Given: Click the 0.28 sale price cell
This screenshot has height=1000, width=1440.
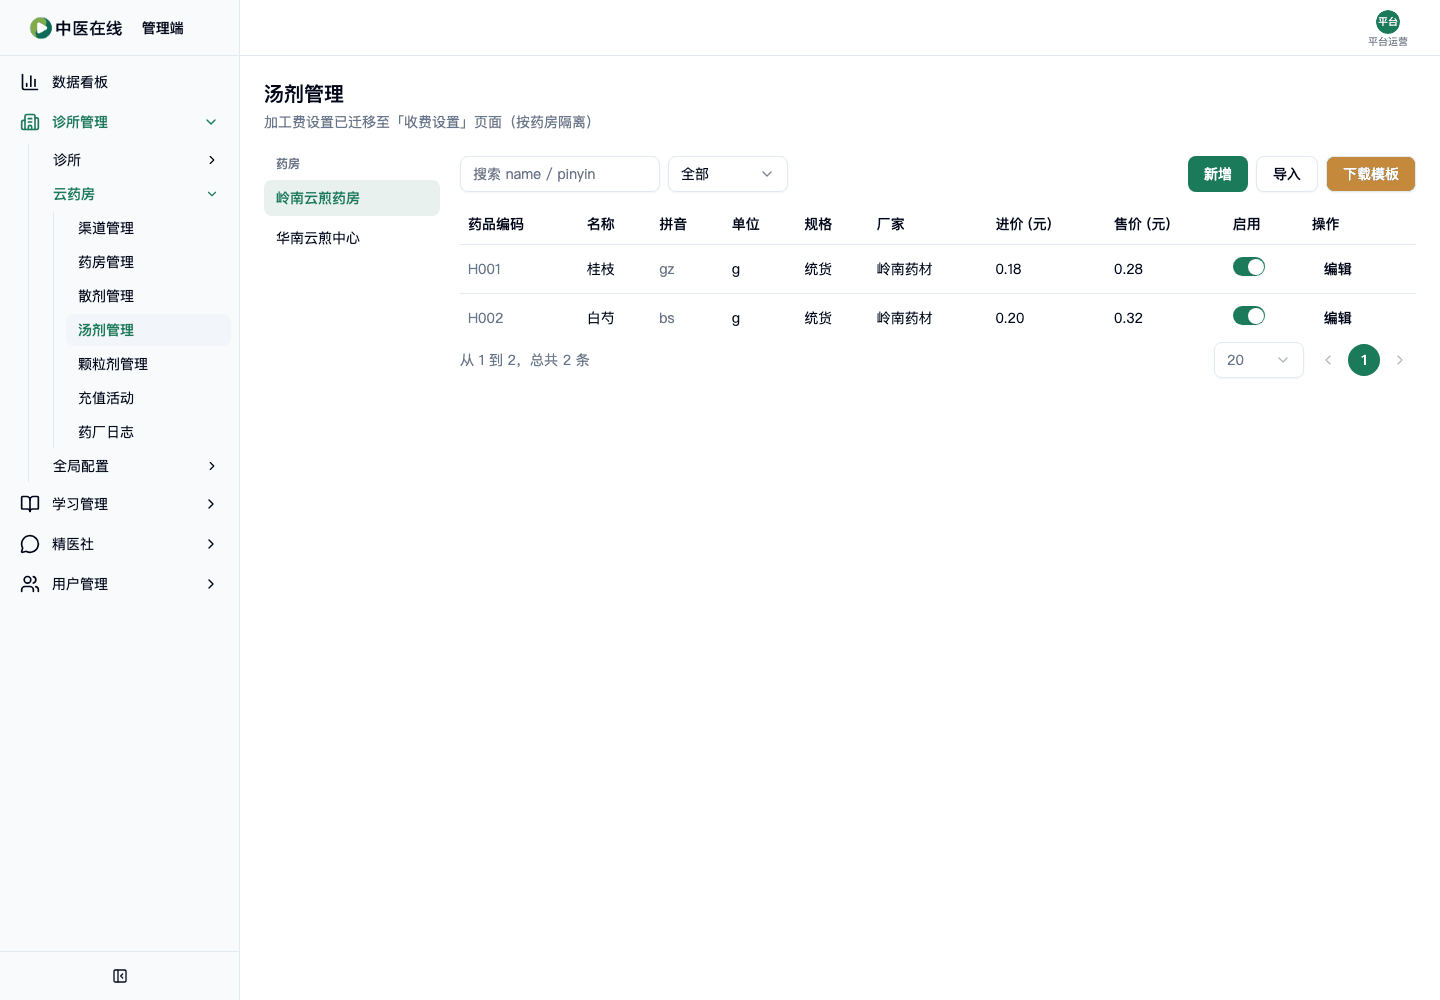Looking at the screenshot, I should click(x=1128, y=269).
